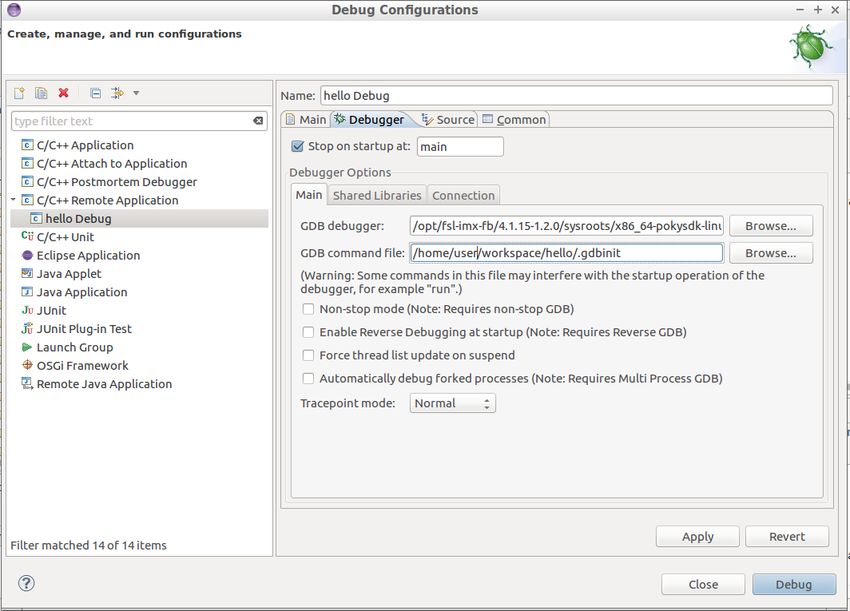Click the GDB debugger path field
The image size is (850, 611).
pyautogui.click(x=566, y=226)
